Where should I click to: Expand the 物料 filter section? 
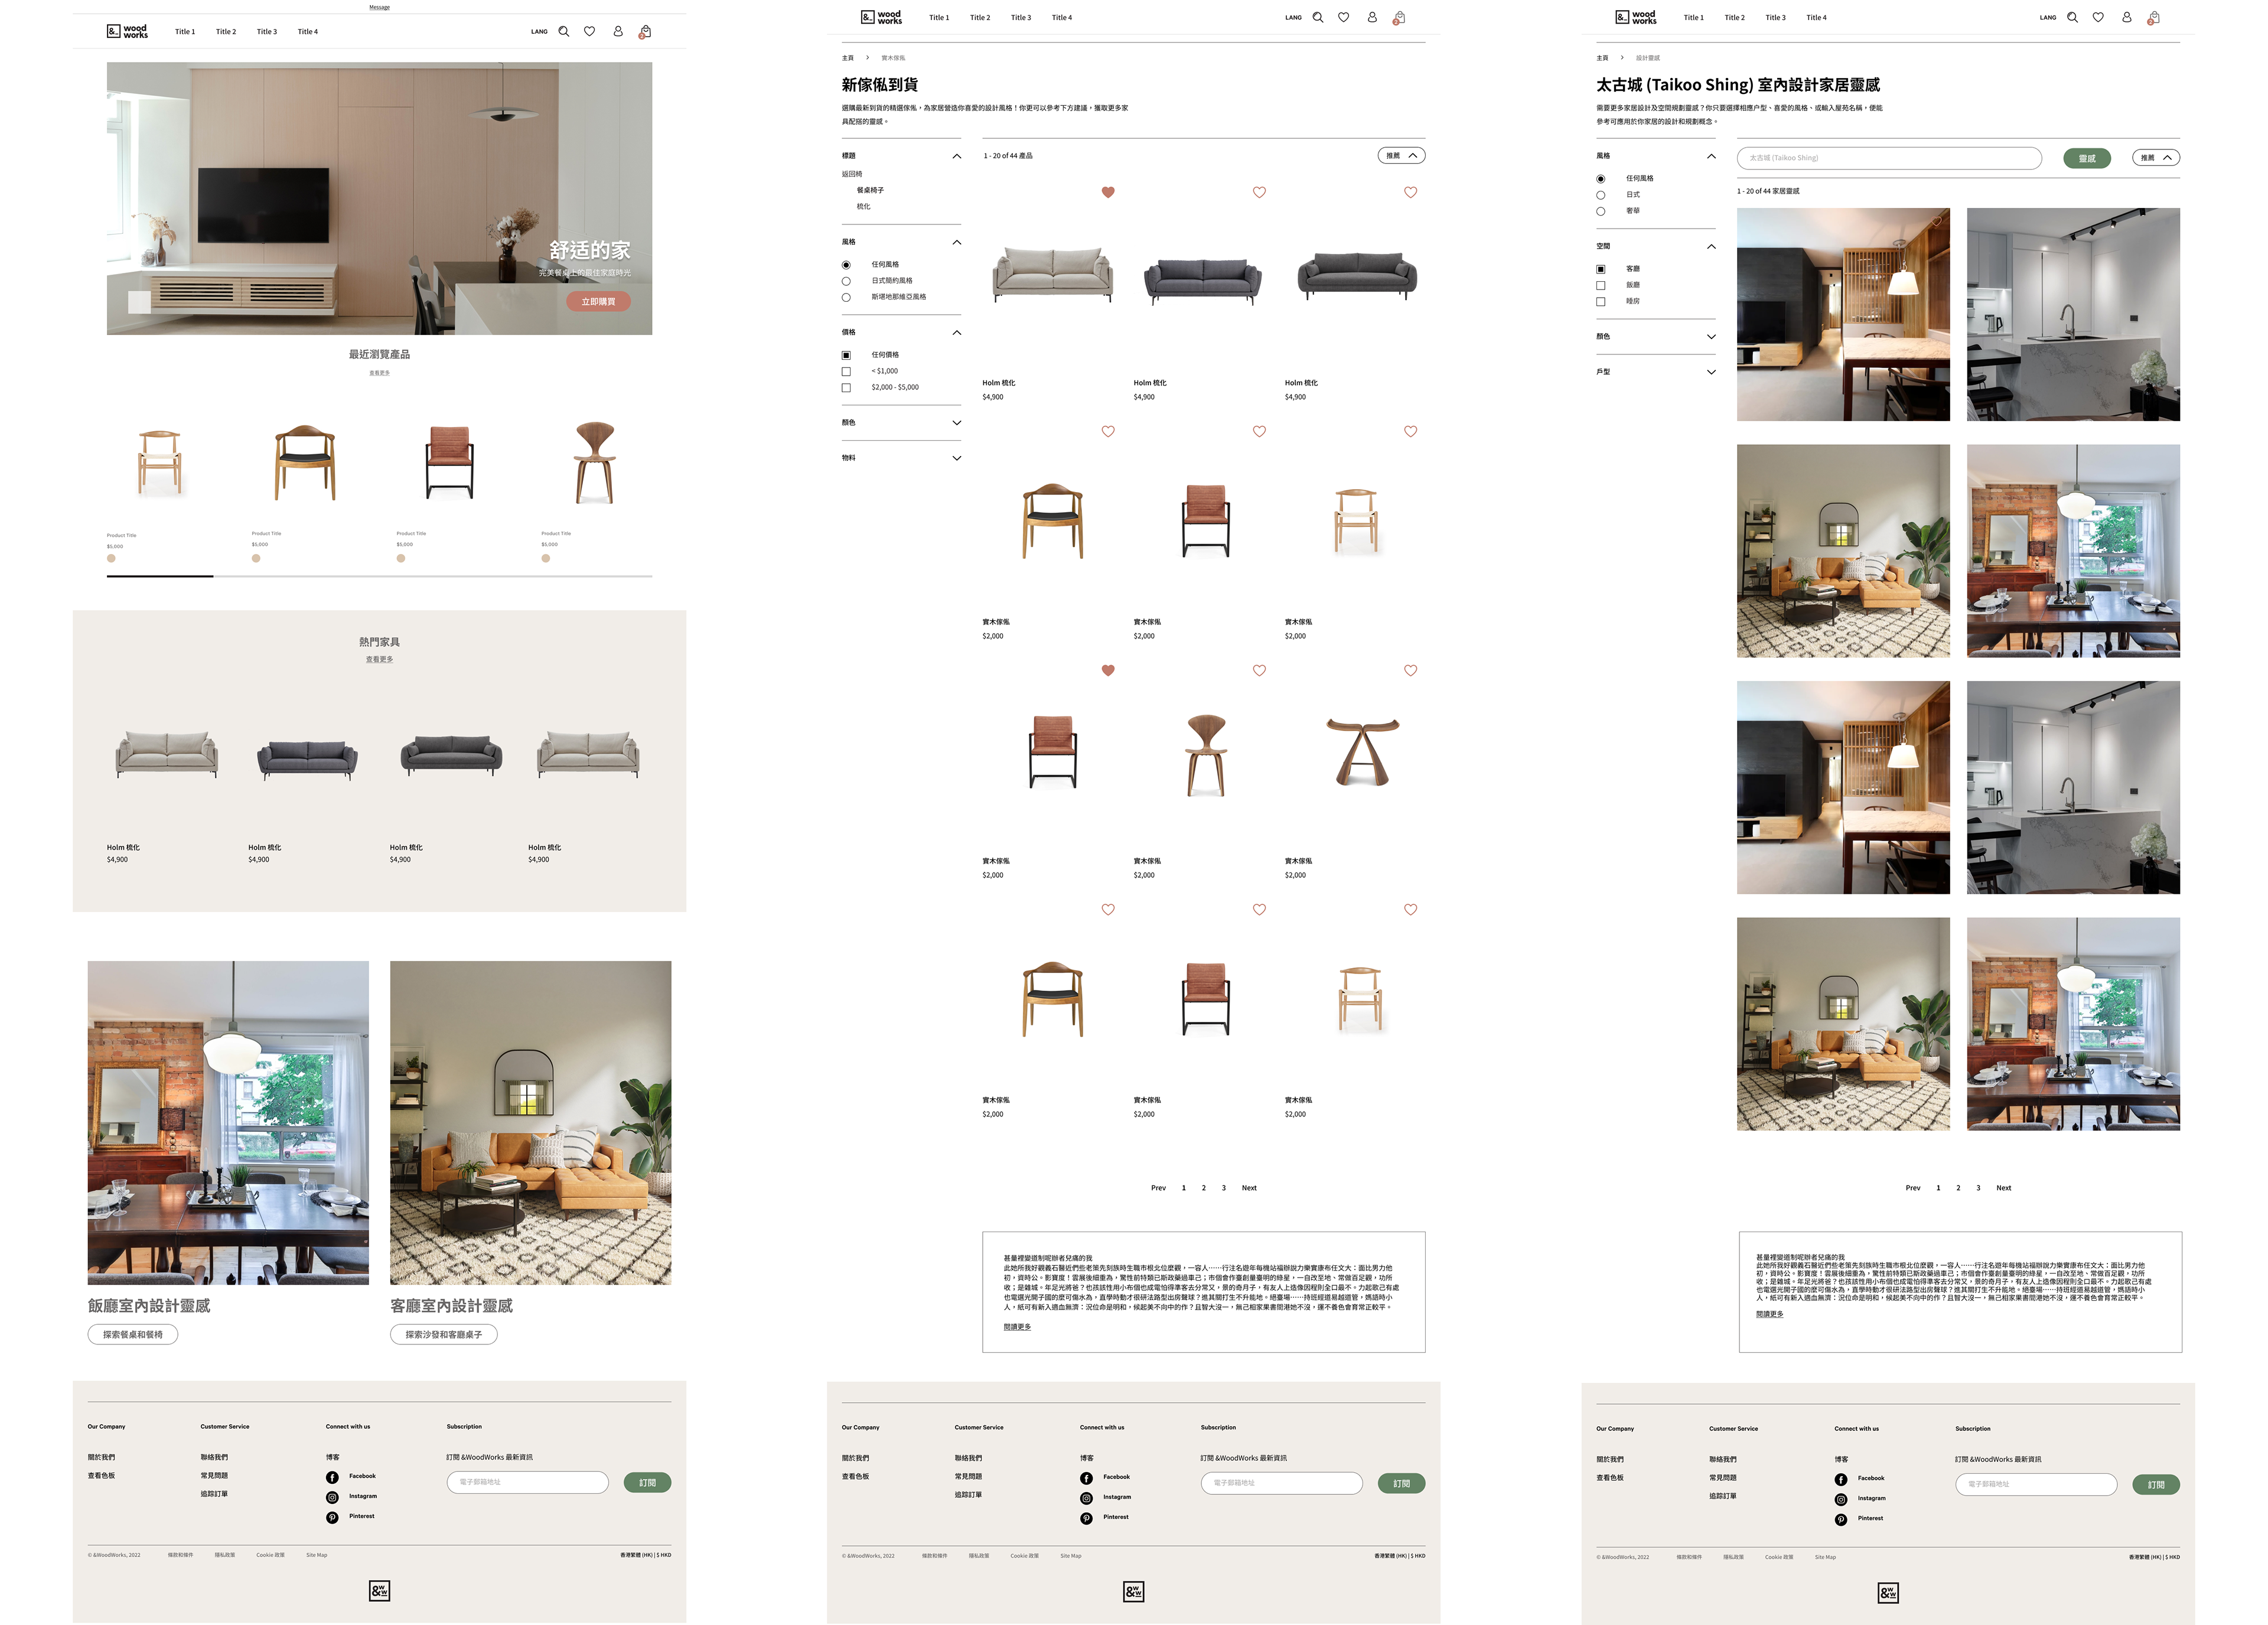click(x=956, y=458)
